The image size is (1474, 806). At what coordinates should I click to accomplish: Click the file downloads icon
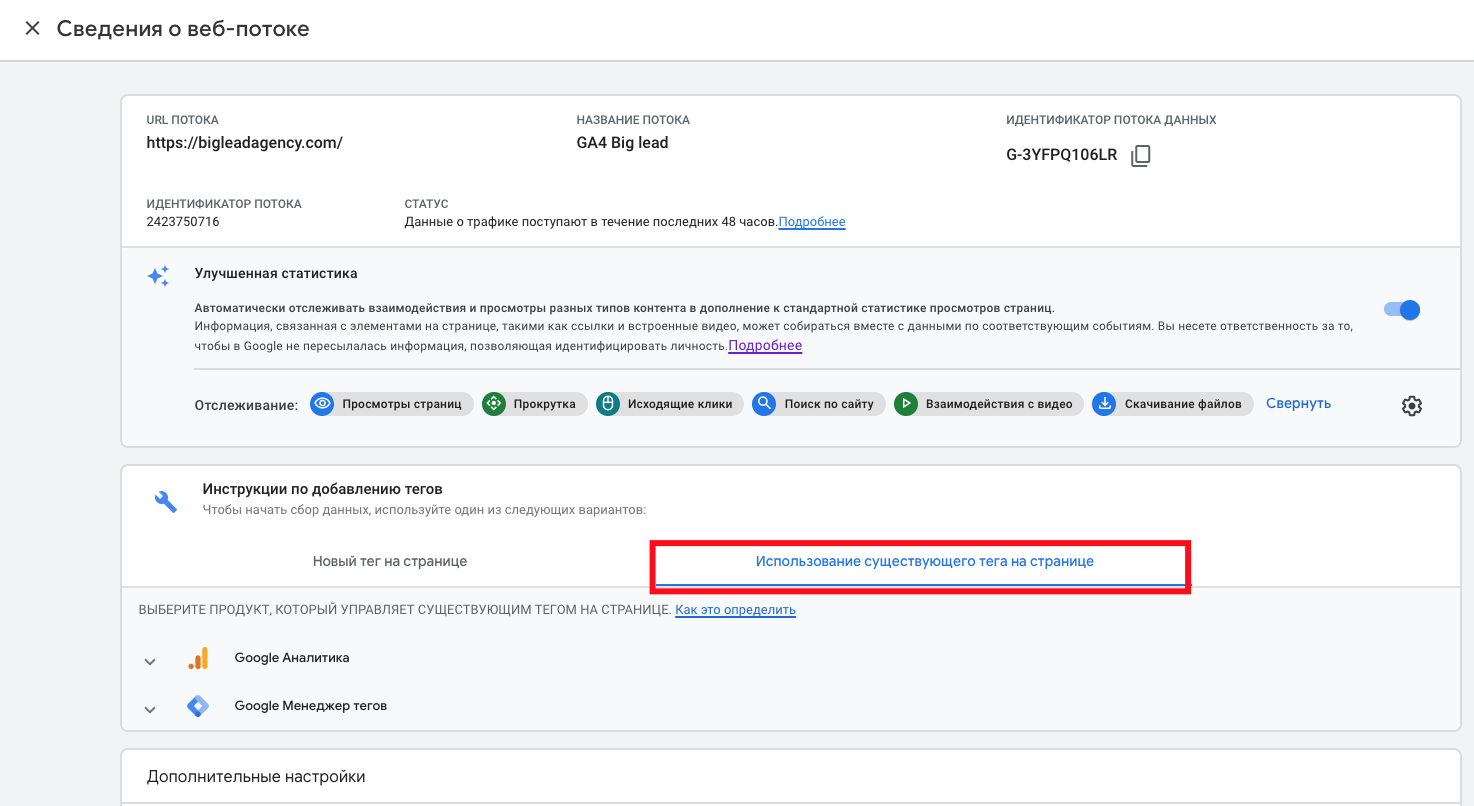pyautogui.click(x=1104, y=404)
